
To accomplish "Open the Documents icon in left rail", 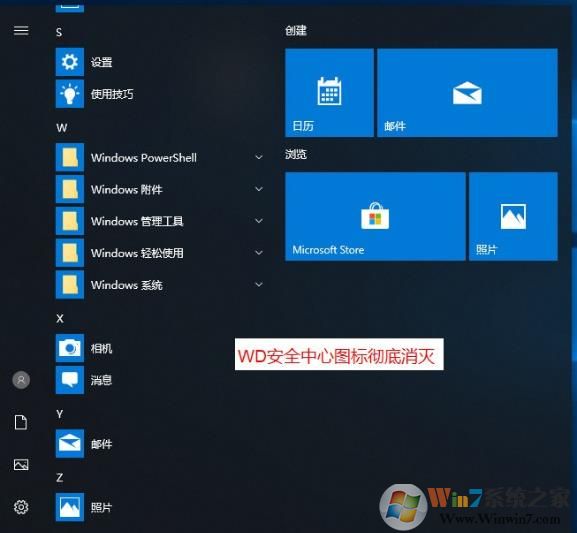I will [x=21, y=422].
